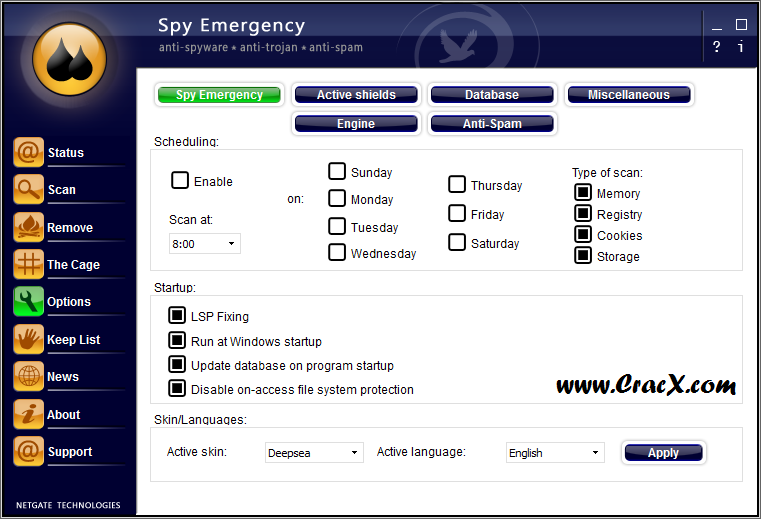Click the green Options wrench icon
761x519 pixels.
29,301
